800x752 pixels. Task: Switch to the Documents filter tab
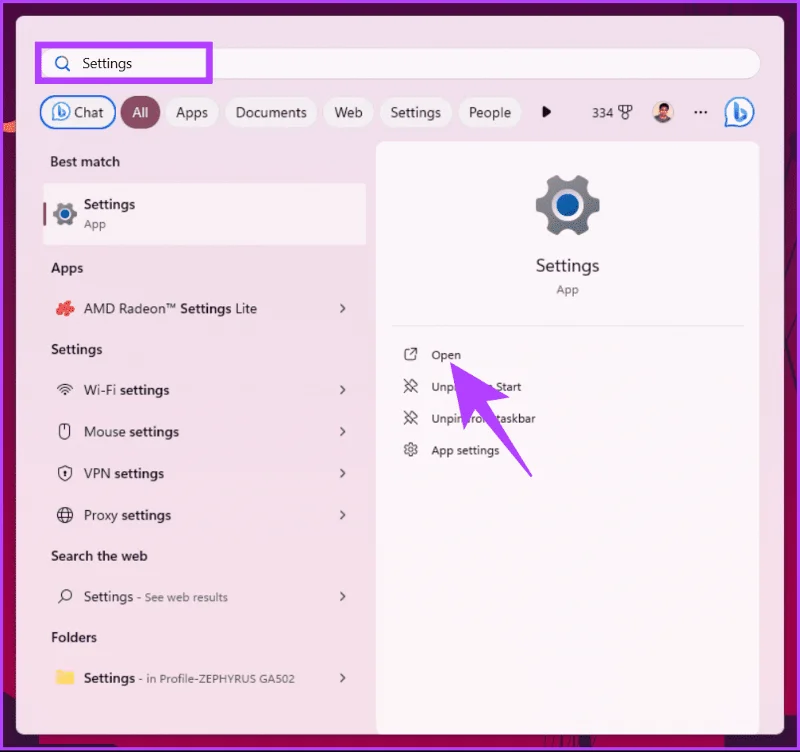pyautogui.click(x=271, y=112)
